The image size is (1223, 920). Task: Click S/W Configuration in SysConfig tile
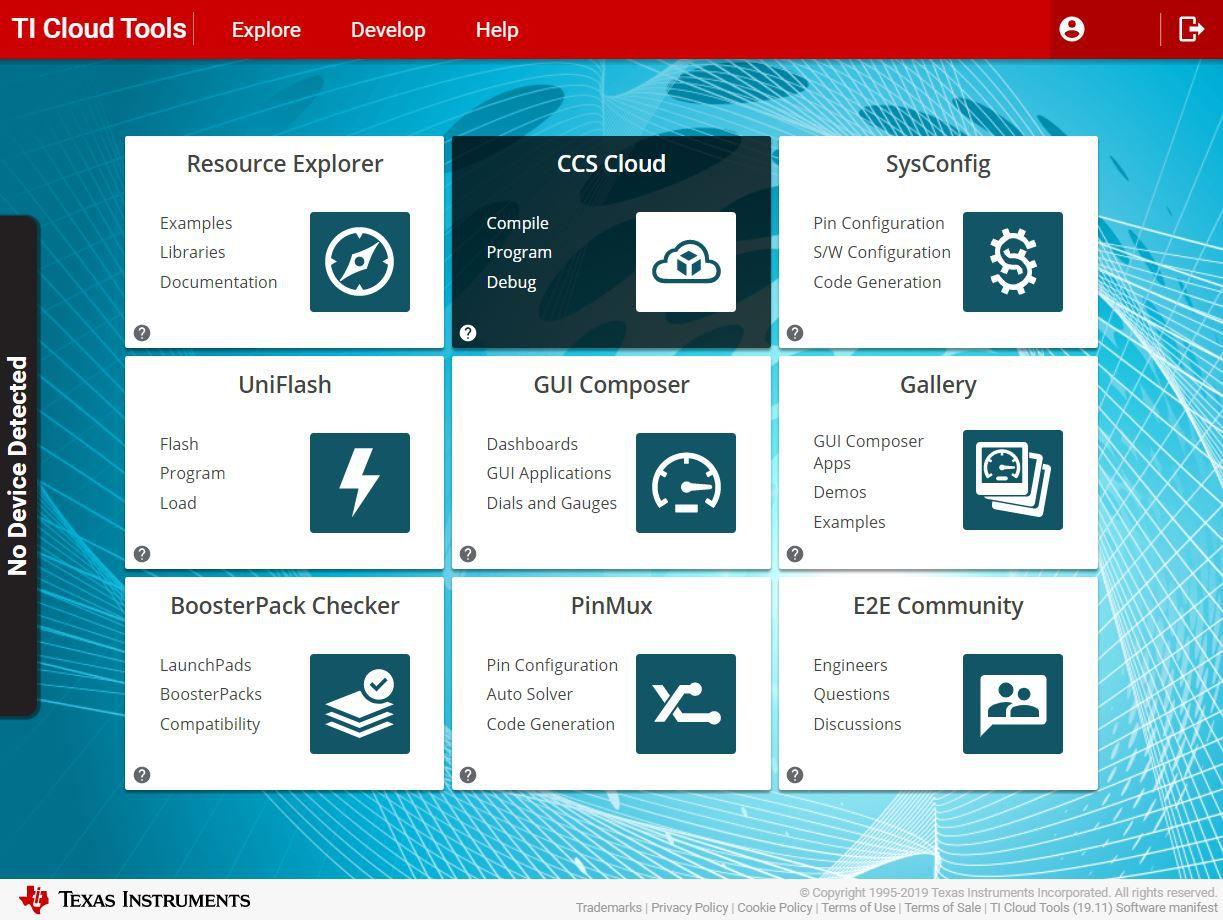(x=882, y=252)
